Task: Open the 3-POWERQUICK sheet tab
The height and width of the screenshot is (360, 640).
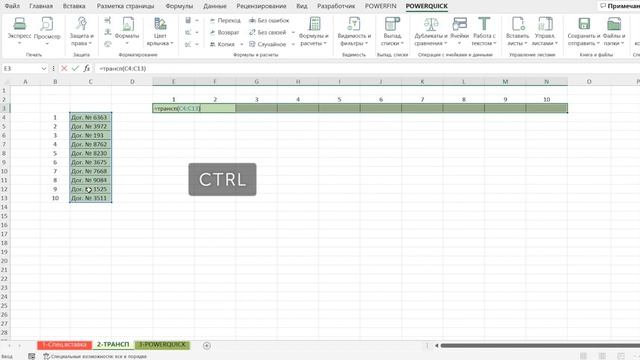Action: 162,345
